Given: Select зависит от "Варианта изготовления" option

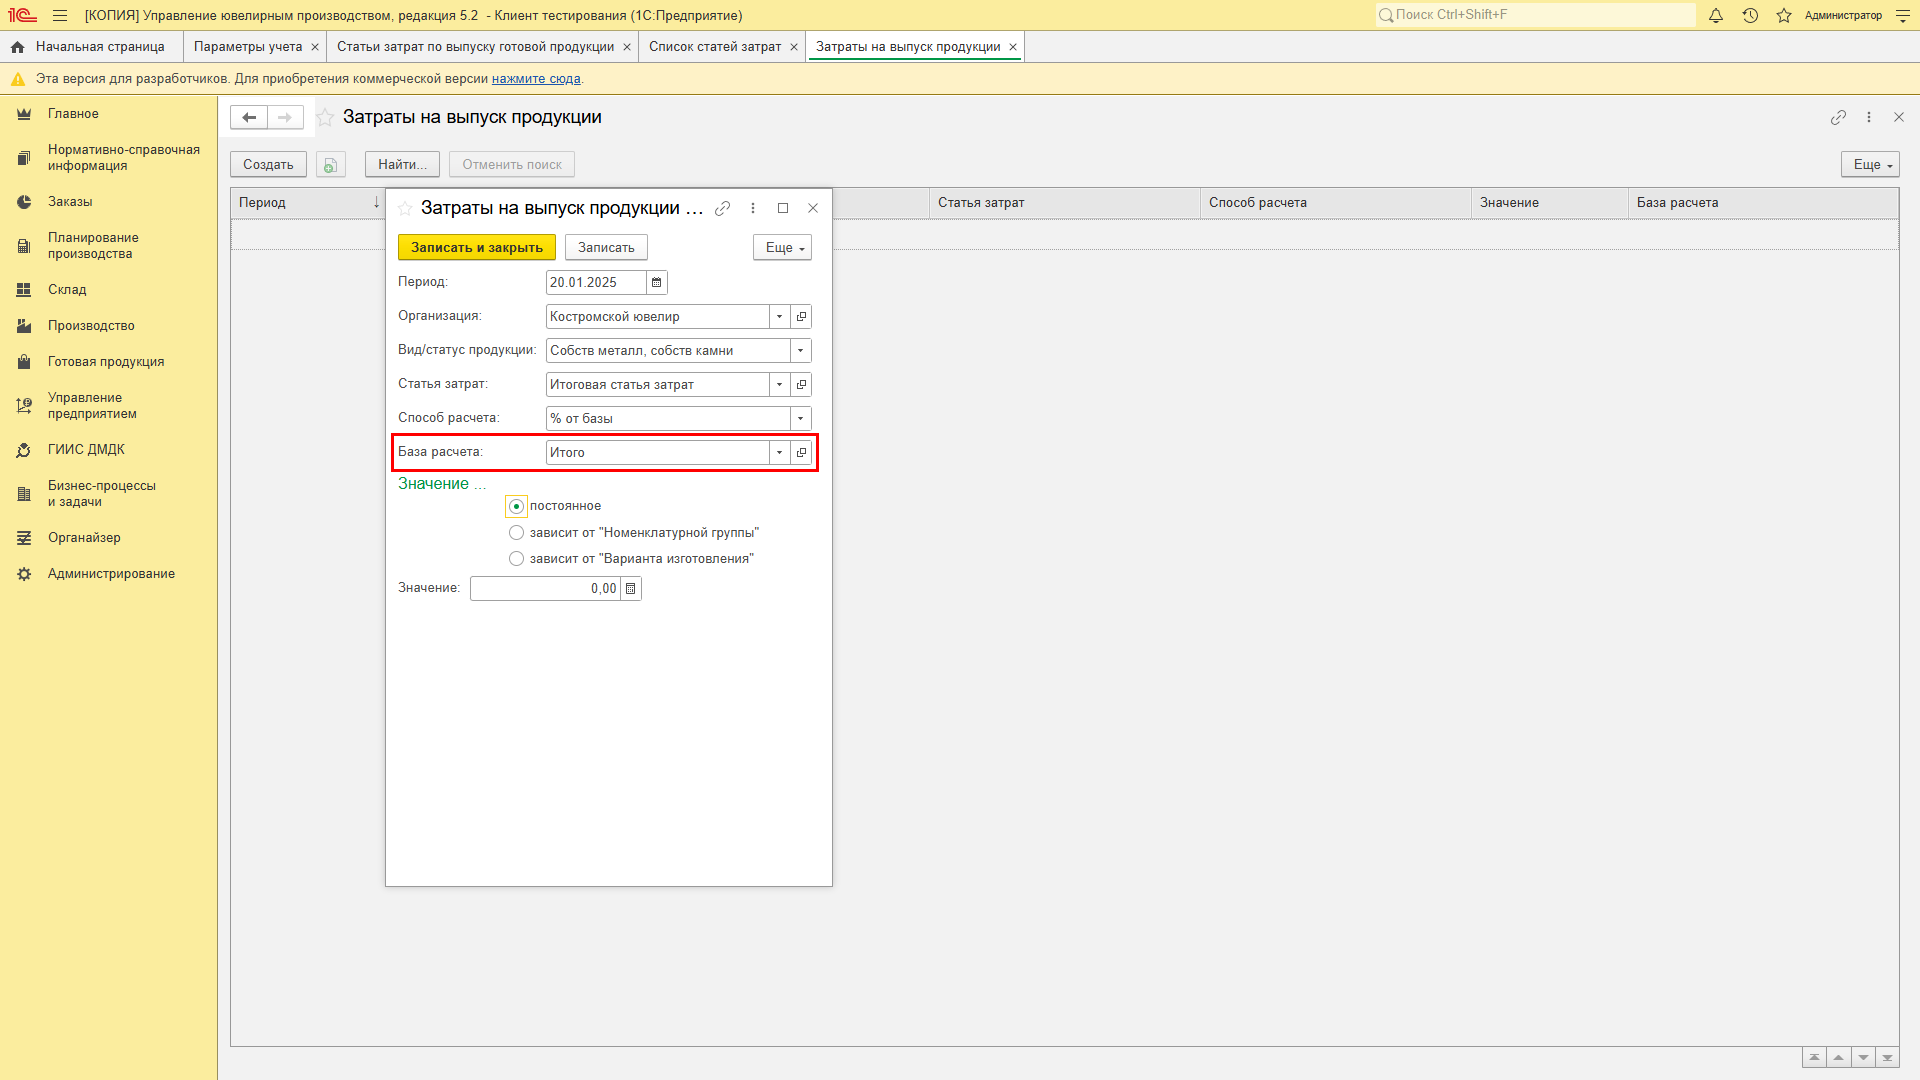Looking at the screenshot, I should point(516,559).
